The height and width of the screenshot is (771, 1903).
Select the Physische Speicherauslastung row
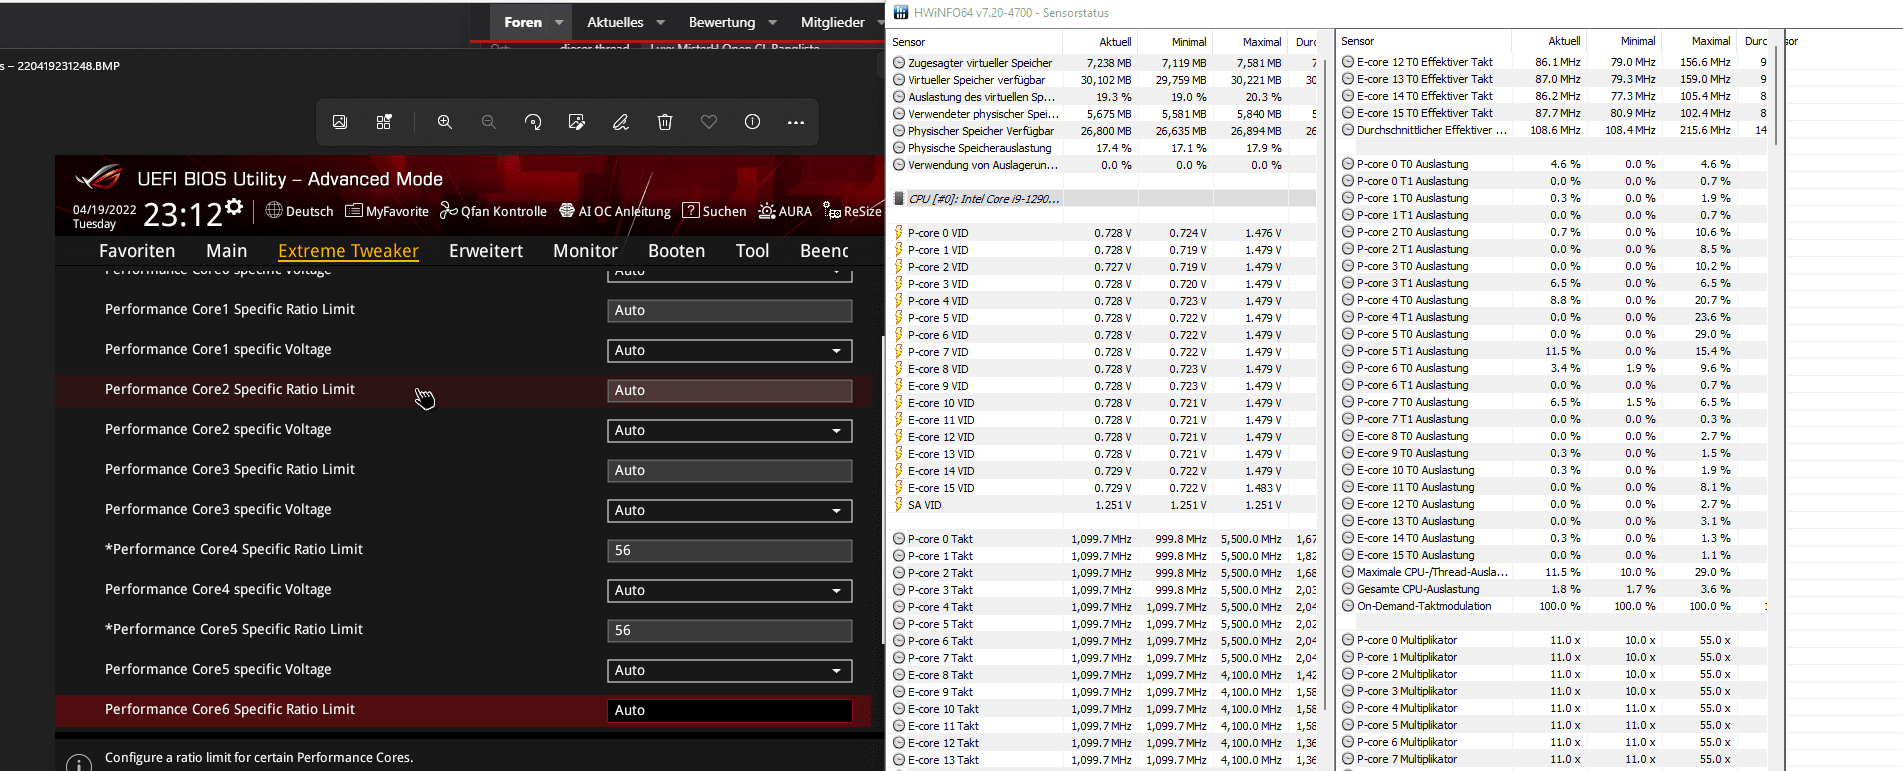tap(1103, 148)
